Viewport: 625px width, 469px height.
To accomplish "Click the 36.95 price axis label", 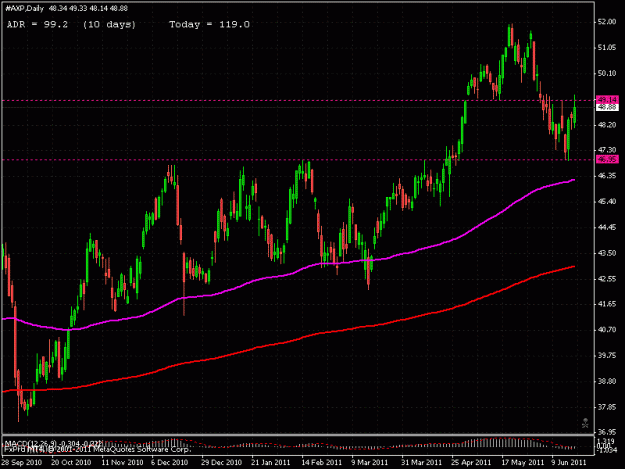I will tap(607, 432).
